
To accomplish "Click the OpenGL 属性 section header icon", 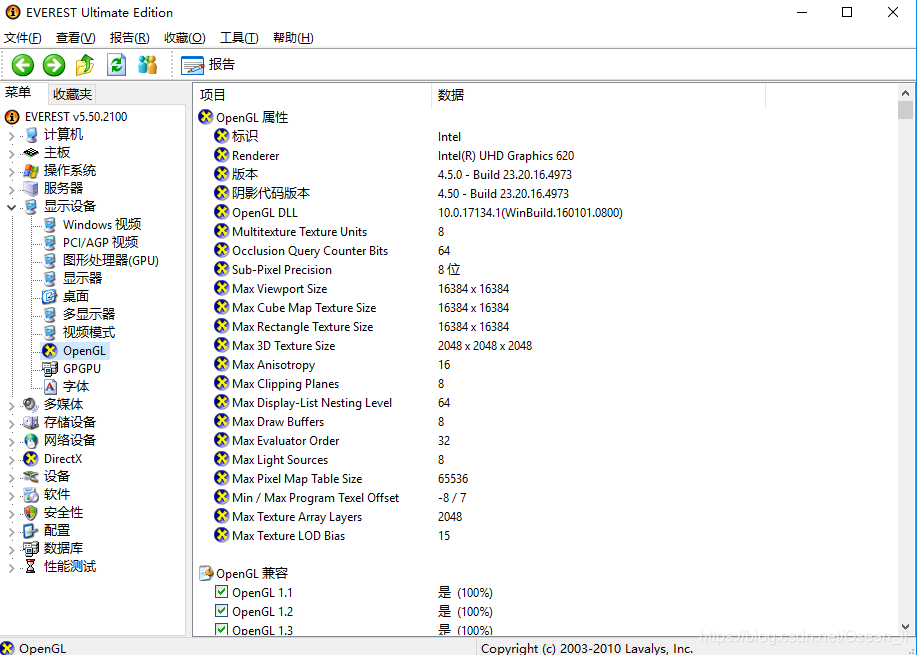I will (x=205, y=117).
